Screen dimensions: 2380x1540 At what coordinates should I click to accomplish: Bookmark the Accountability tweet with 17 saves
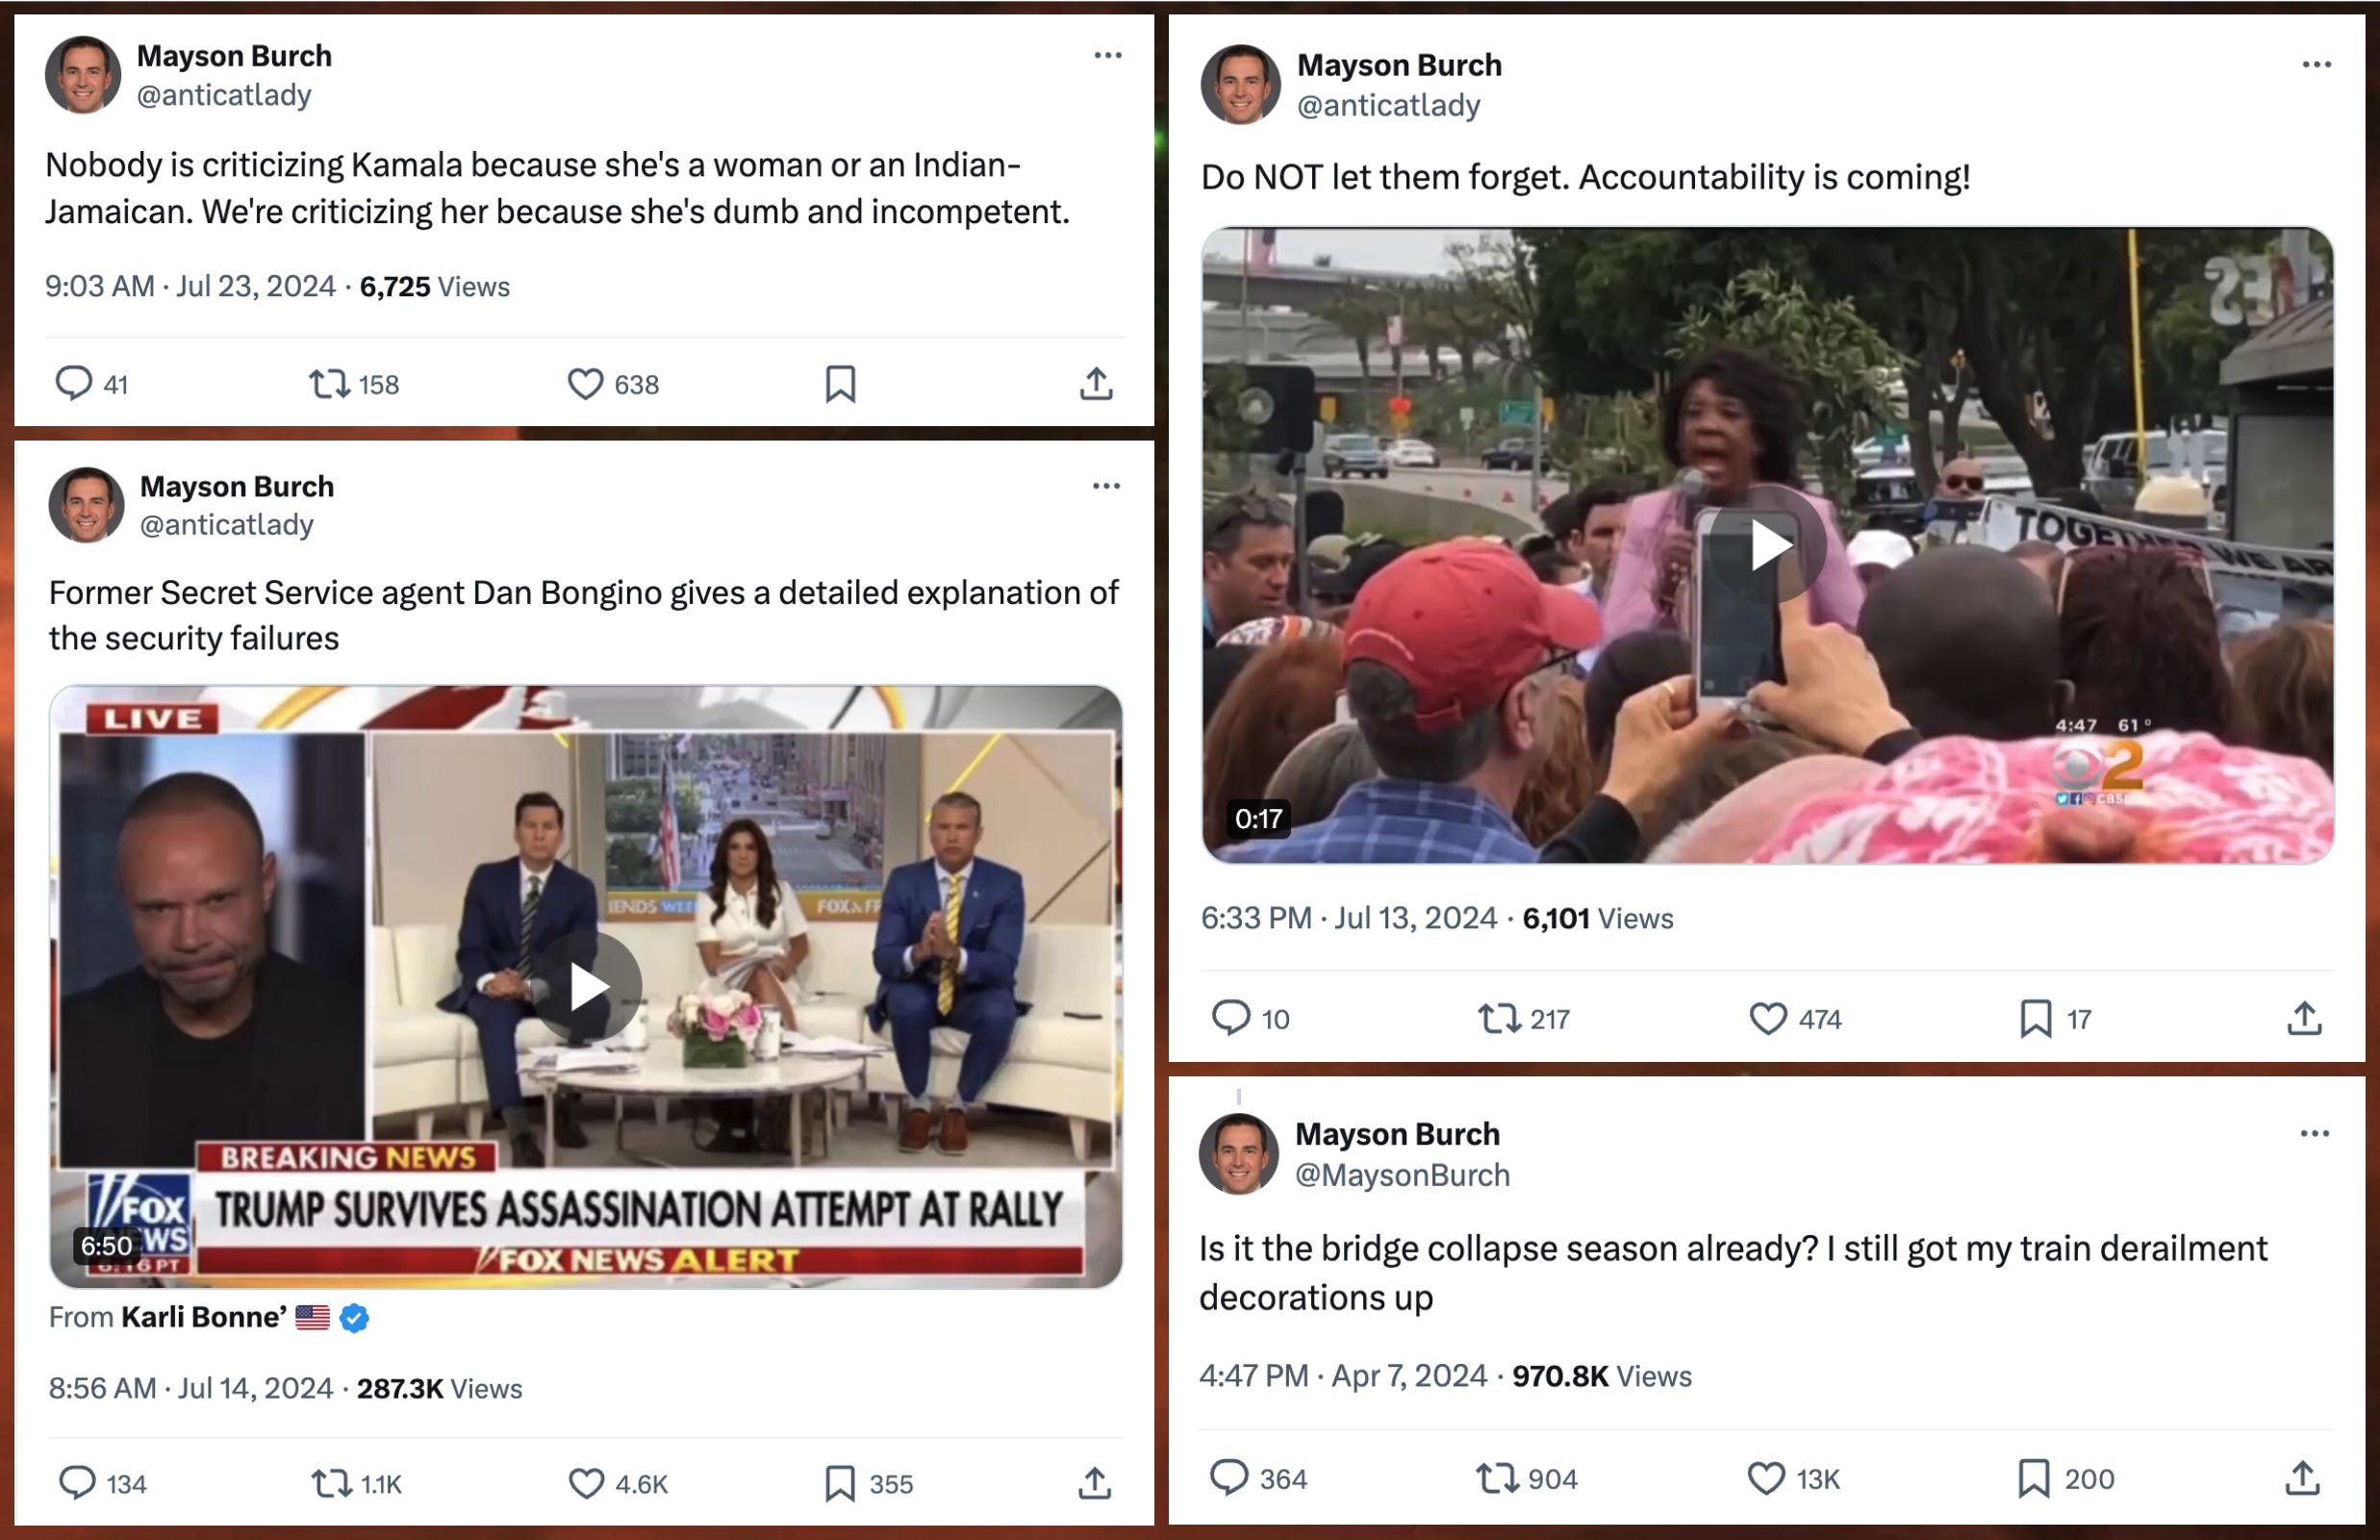(x=2035, y=1019)
